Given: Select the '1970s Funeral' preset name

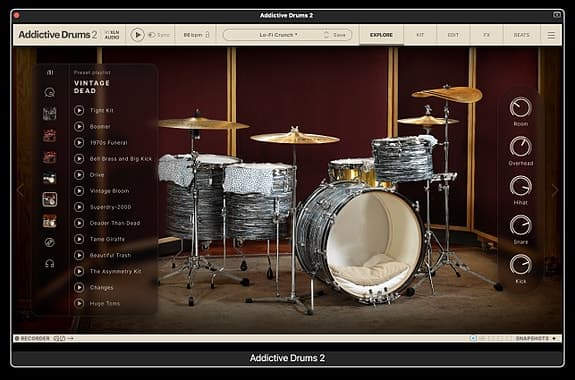Looking at the screenshot, I should point(109,143).
